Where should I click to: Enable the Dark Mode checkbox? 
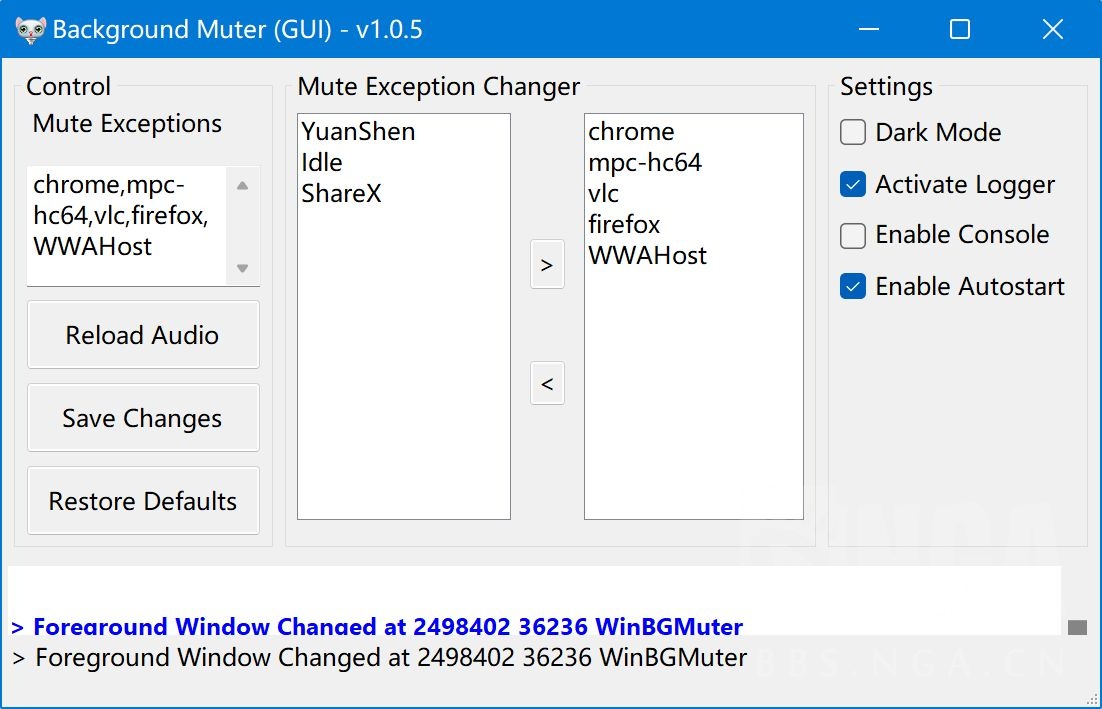tap(853, 133)
